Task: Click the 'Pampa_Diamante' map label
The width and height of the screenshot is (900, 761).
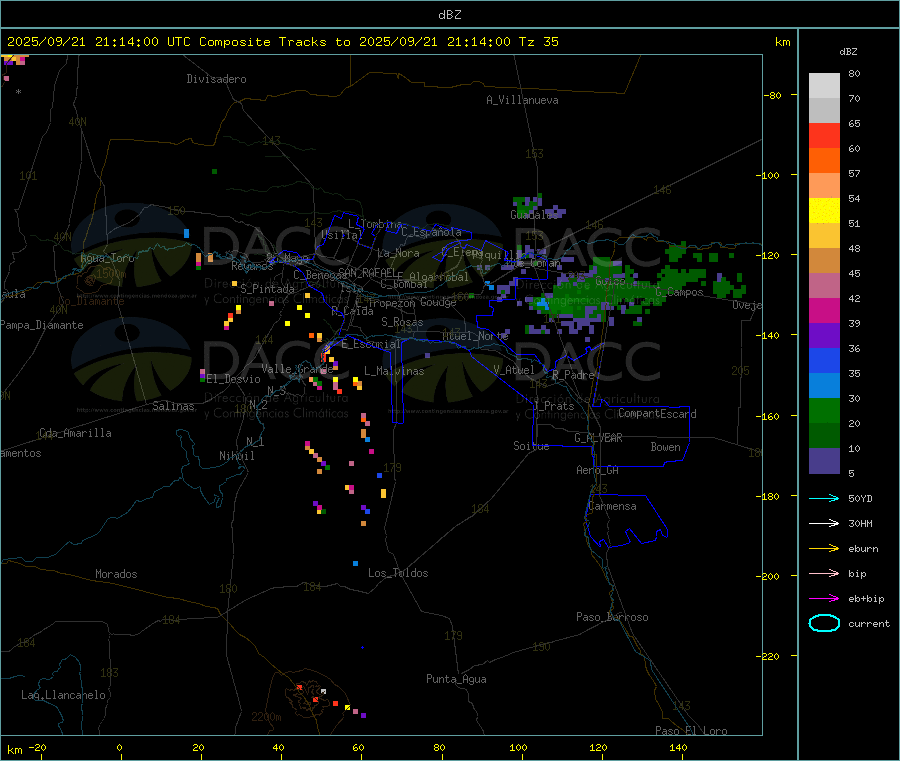Action: (x=41, y=325)
